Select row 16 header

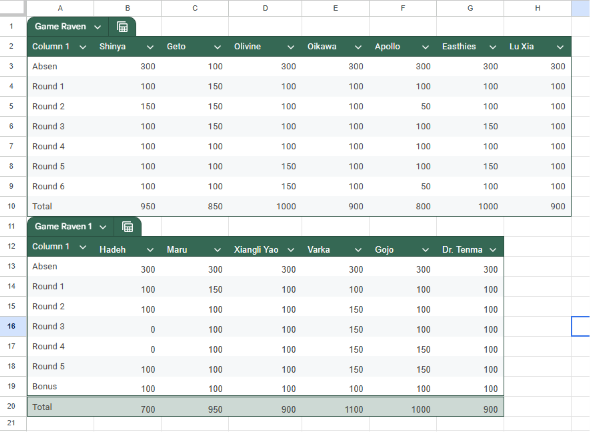[11, 326]
